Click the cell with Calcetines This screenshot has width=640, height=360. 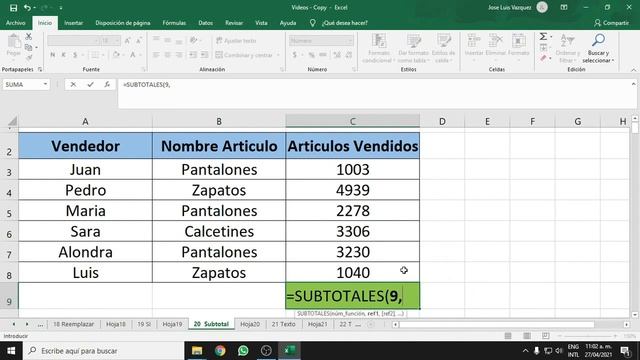tap(219, 231)
